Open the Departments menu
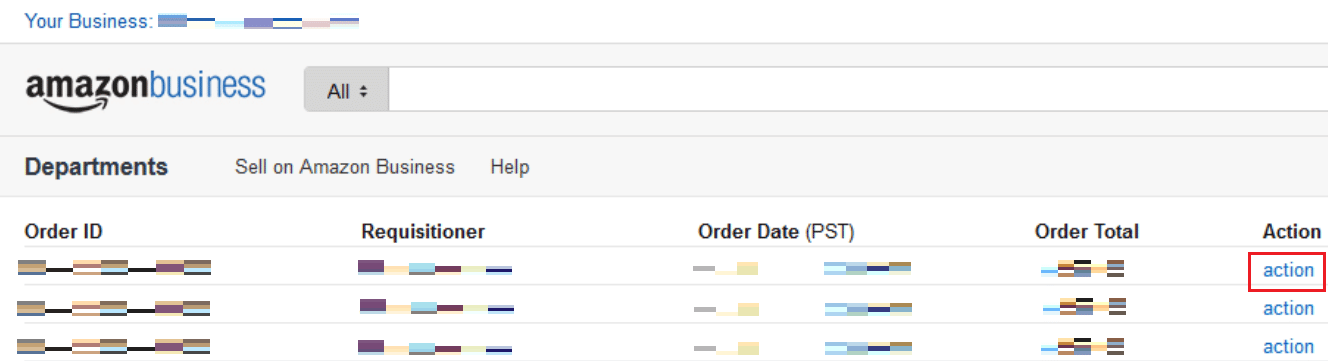 [96, 167]
